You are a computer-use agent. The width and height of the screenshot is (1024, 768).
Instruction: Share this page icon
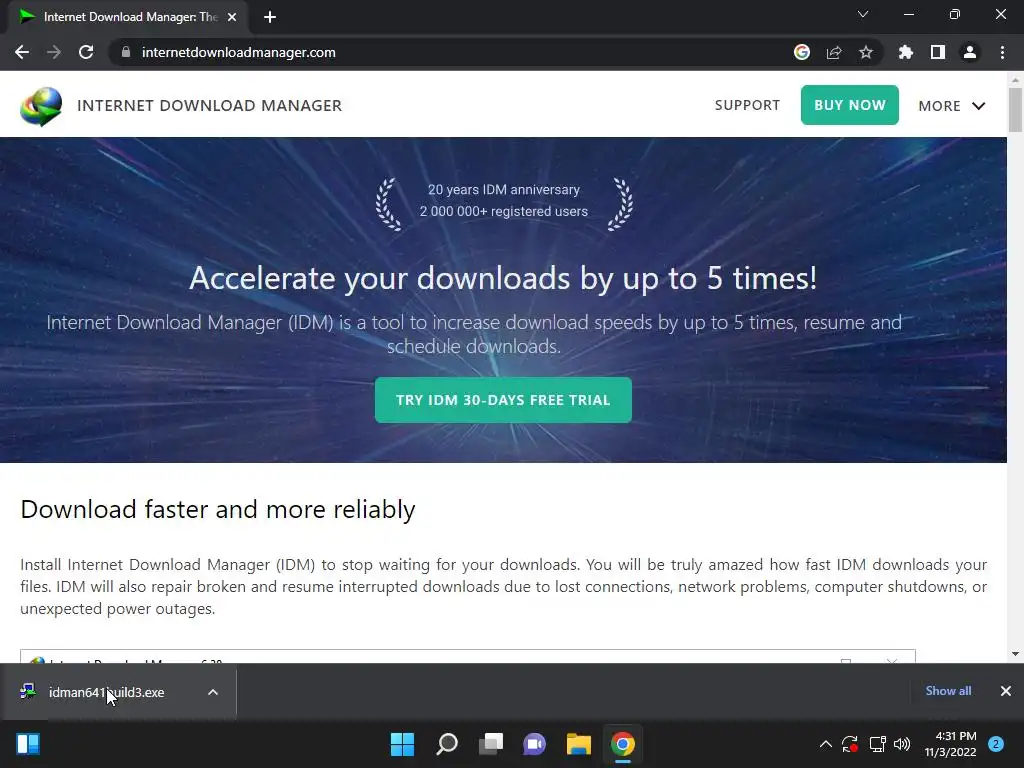pos(834,52)
